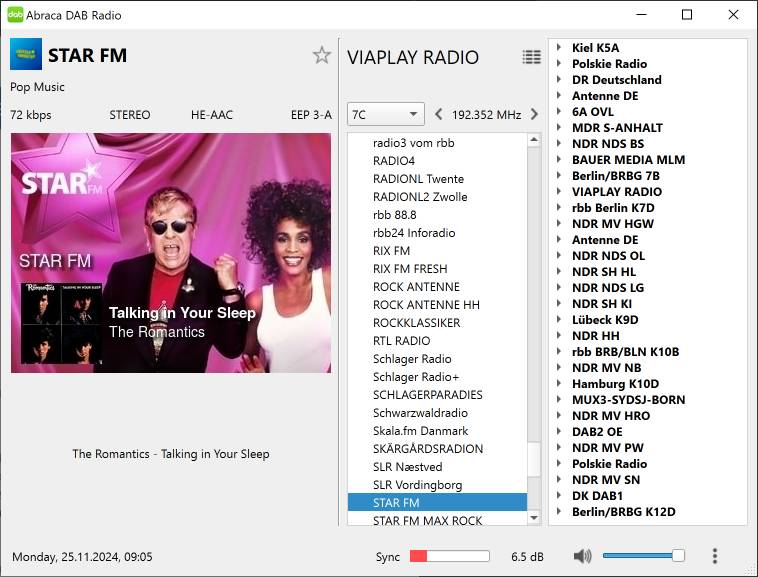This screenshot has height=577, width=758.
Task: Open the three-dot options menu
Action: [x=714, y=556]
